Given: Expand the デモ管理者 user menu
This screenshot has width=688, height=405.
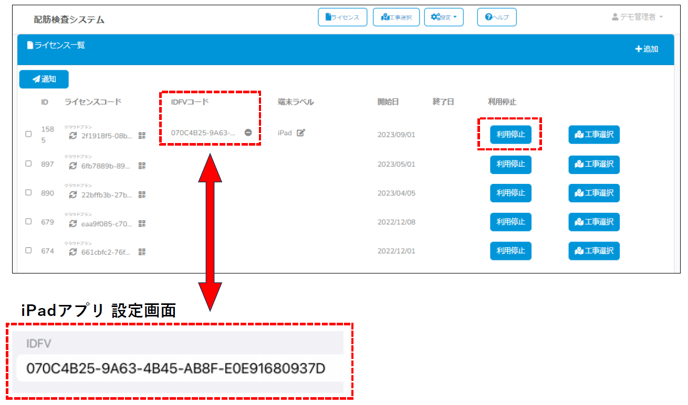Looking at the screenshot, I should 636,17.
